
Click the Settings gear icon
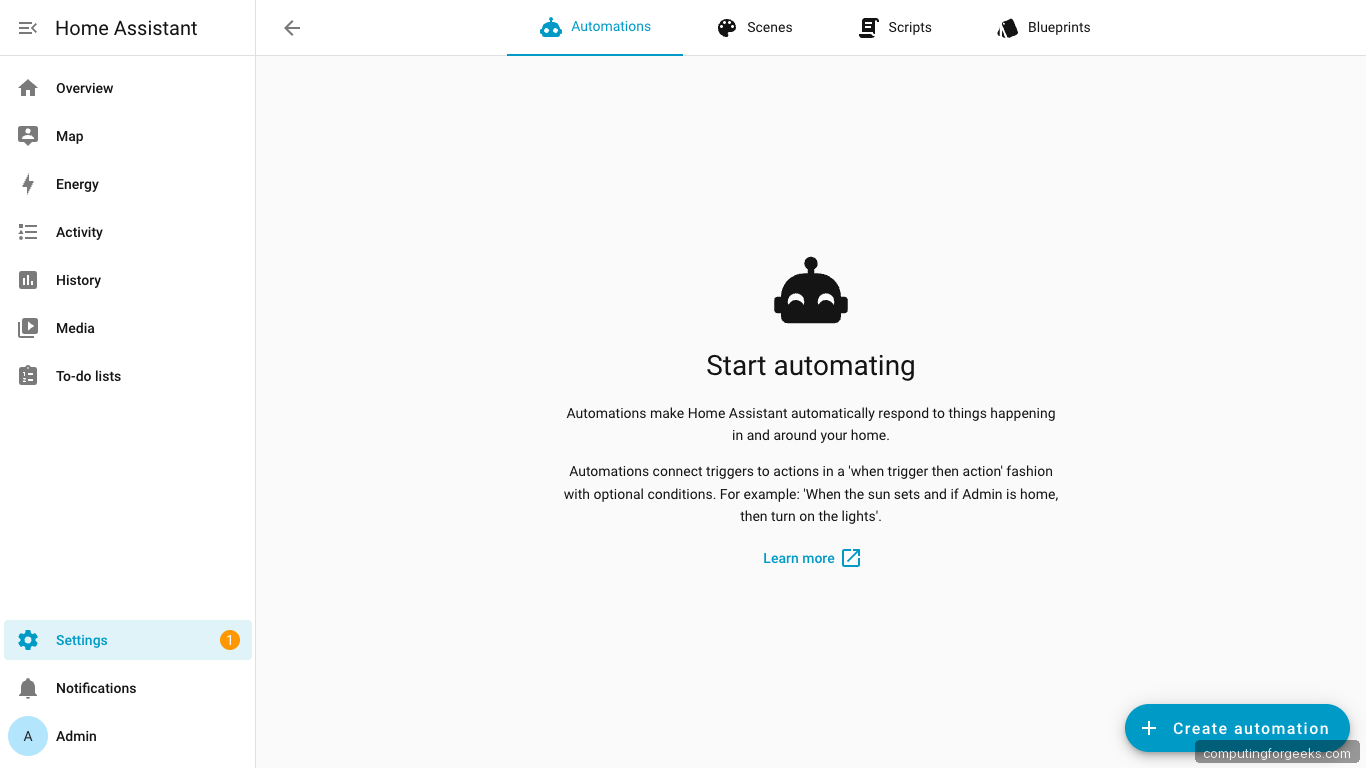(x=28, y=640)
